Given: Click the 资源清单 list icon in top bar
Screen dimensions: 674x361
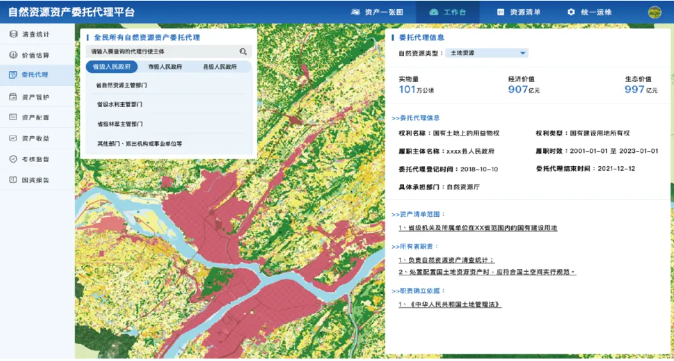Looking at the screenshot, I should coord(500,12).
